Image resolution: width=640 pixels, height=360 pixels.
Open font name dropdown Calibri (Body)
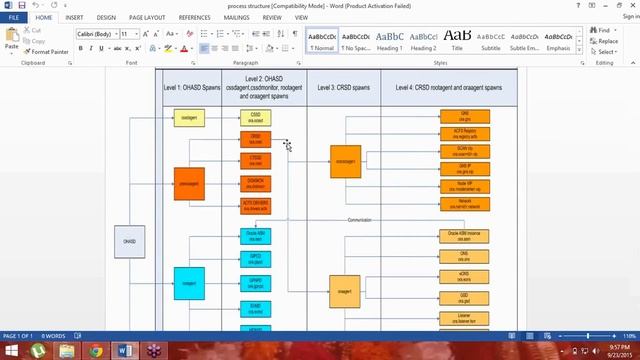click(116, 34)
